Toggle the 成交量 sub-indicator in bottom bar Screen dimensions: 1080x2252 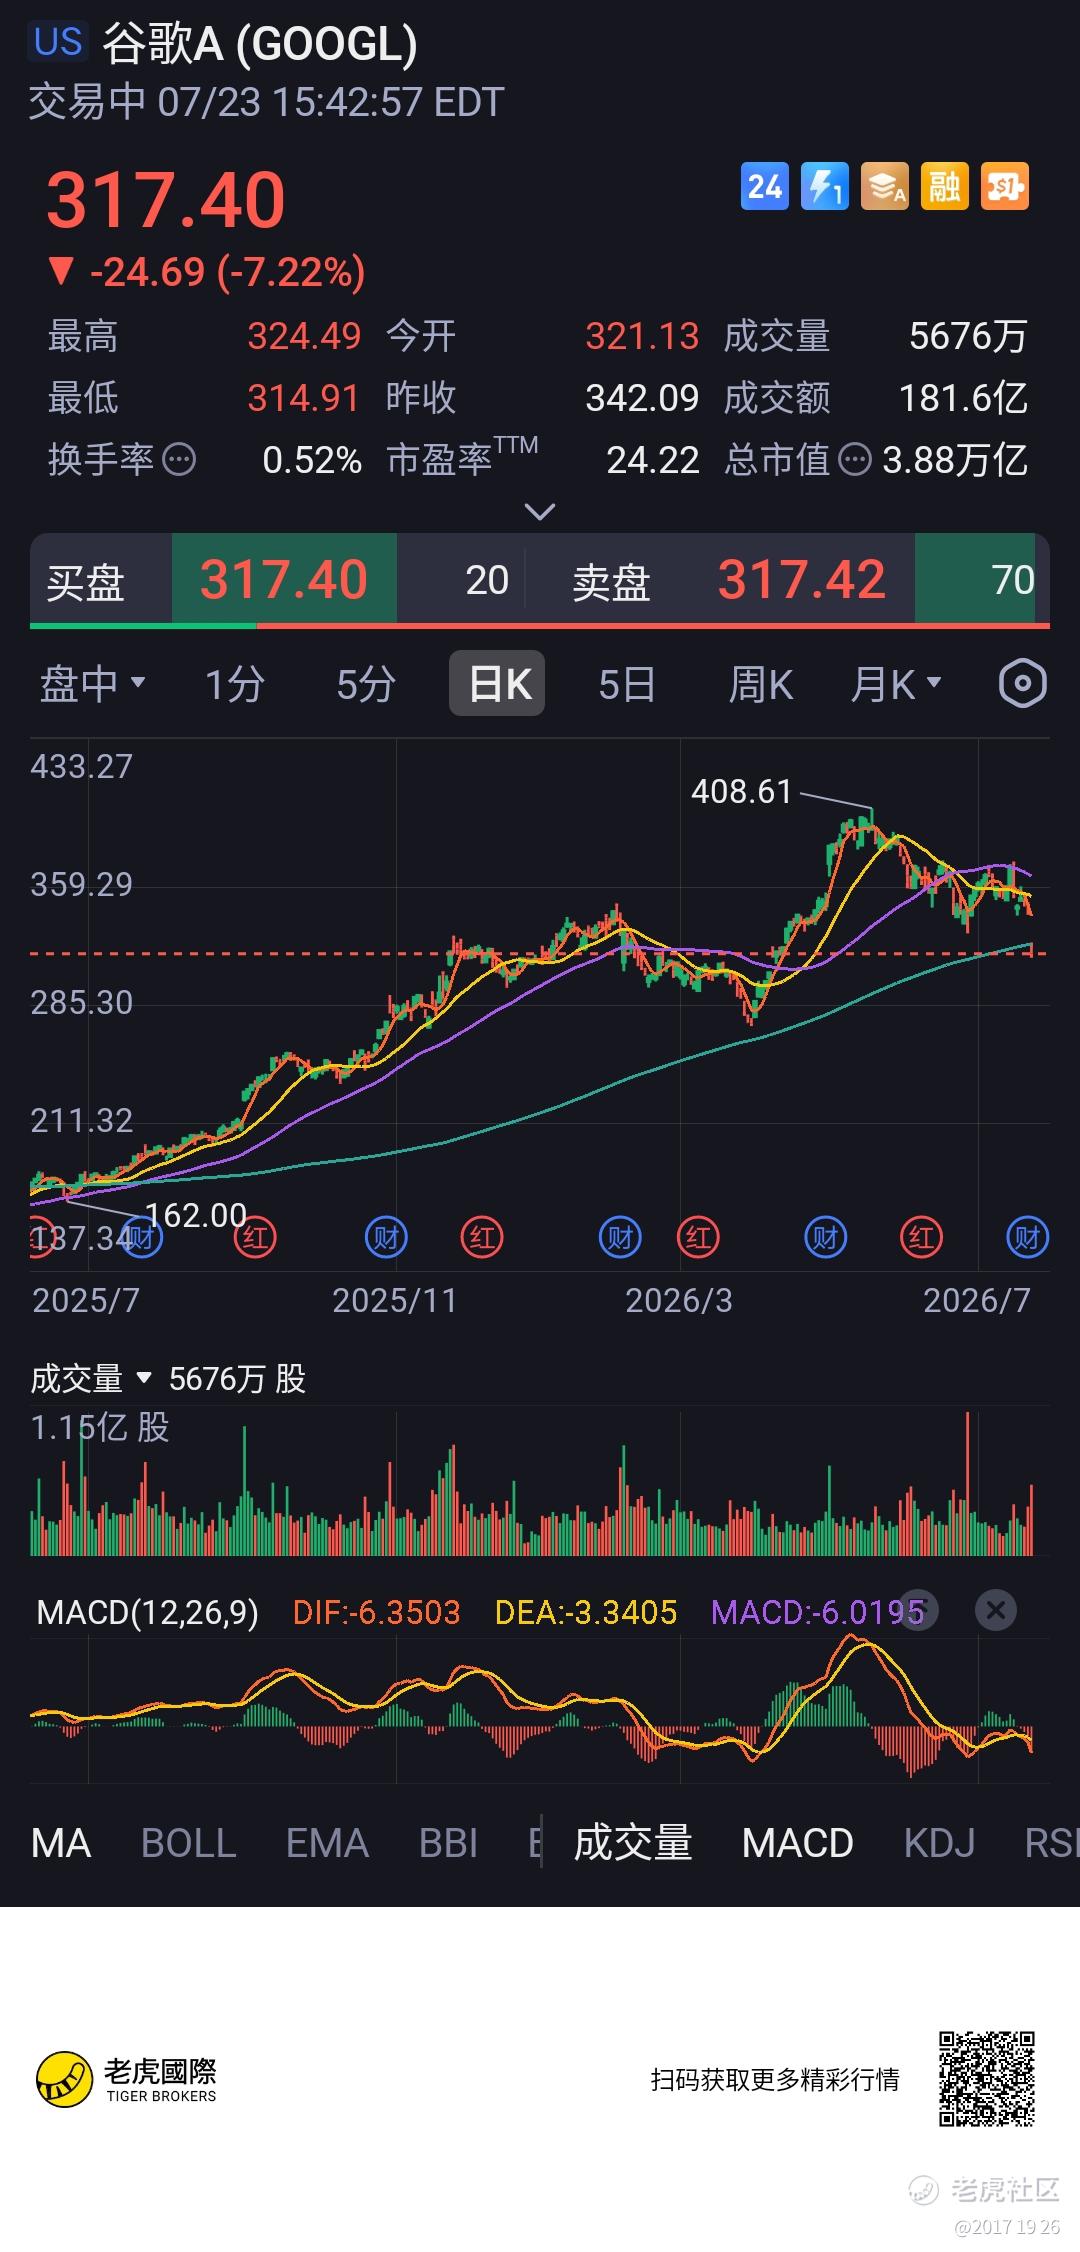tap(632, 1843)
